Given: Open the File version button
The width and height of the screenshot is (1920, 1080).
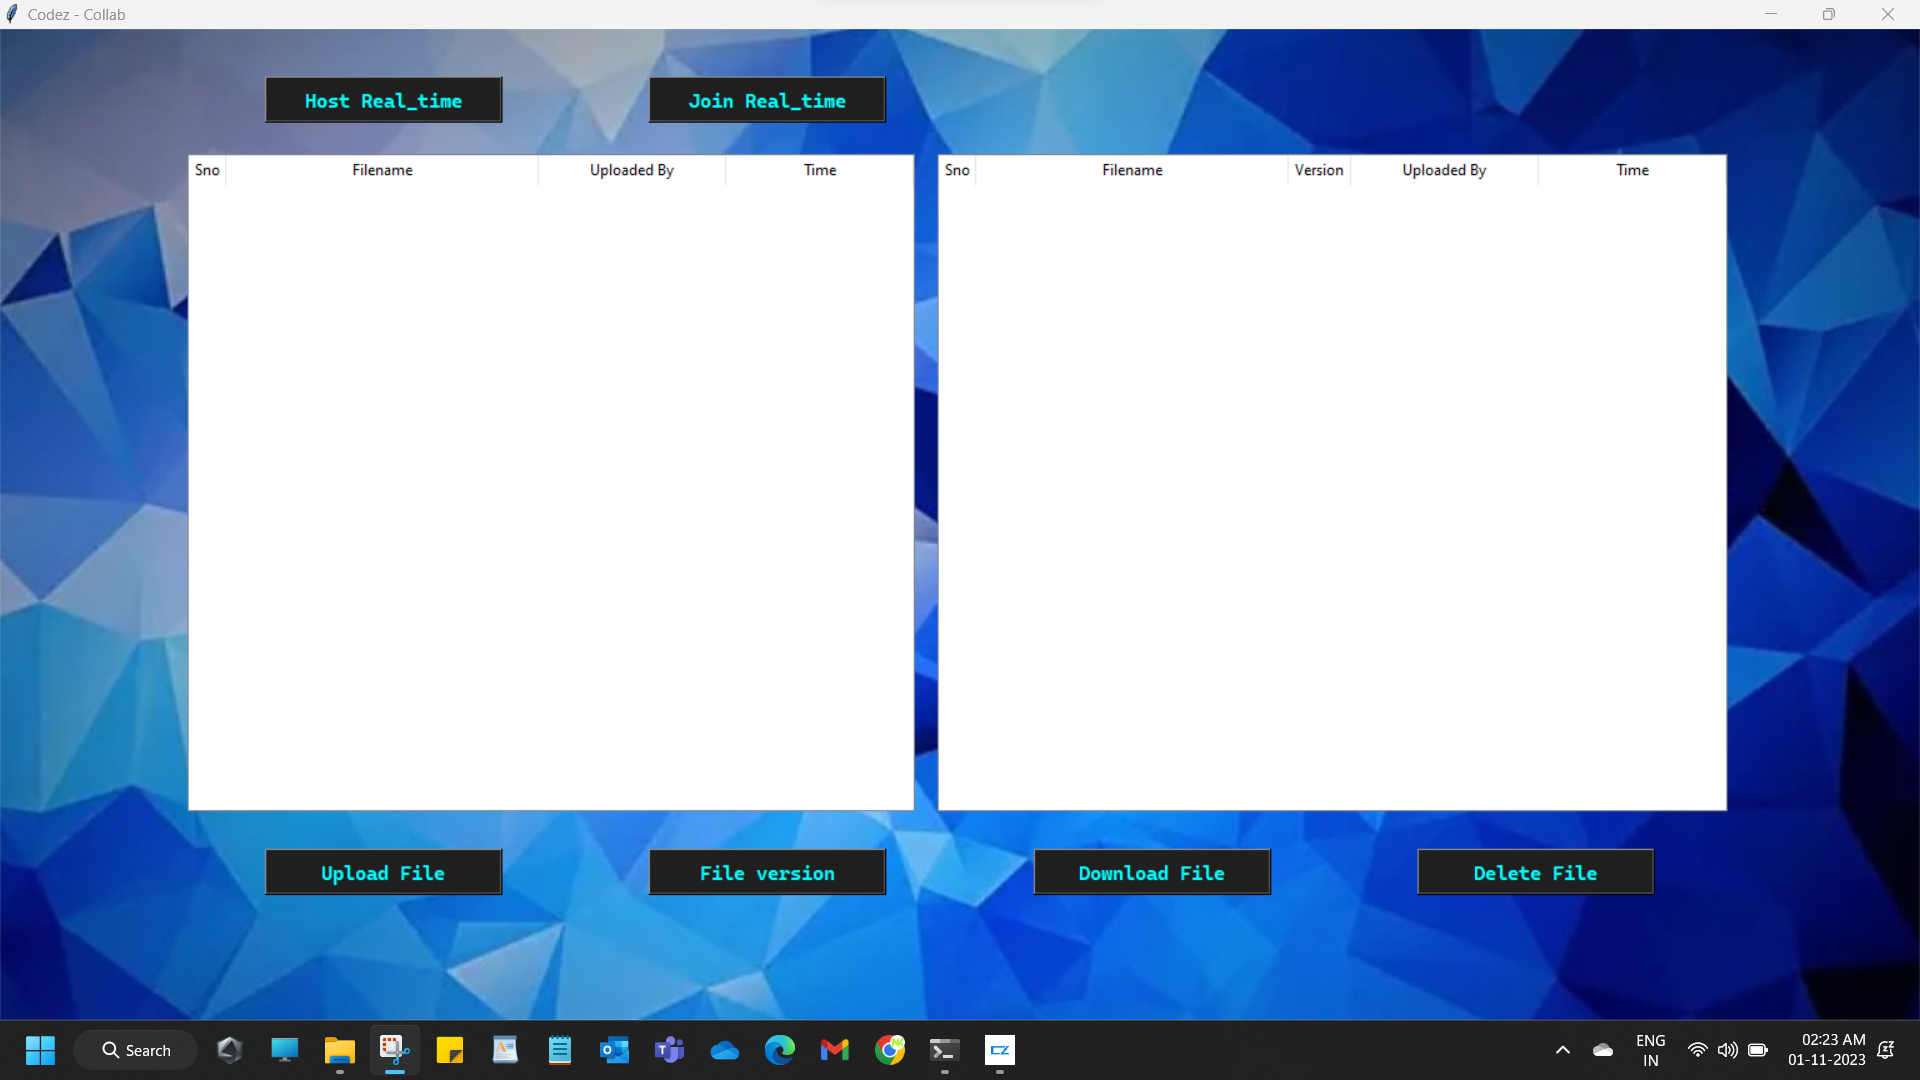Looking at the screenshot, I should [x=767, y=873].
